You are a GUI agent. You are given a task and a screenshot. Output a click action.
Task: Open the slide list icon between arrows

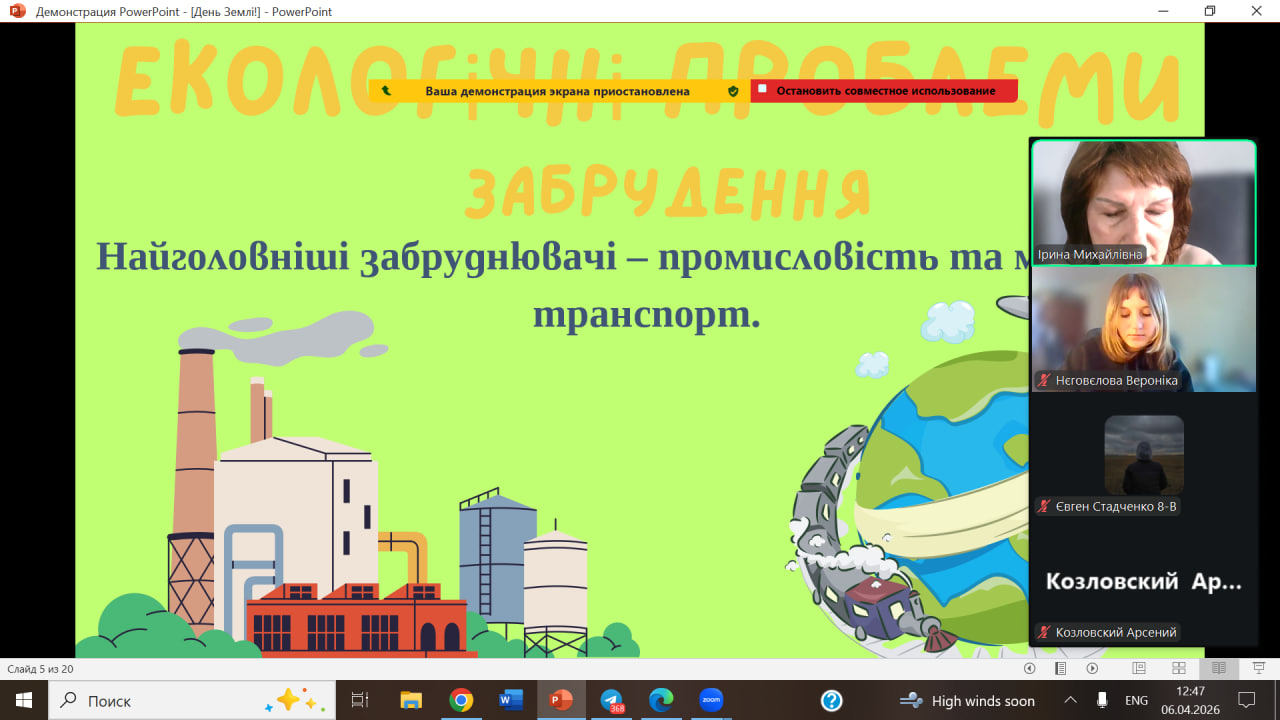click(x=1060, y=668)
